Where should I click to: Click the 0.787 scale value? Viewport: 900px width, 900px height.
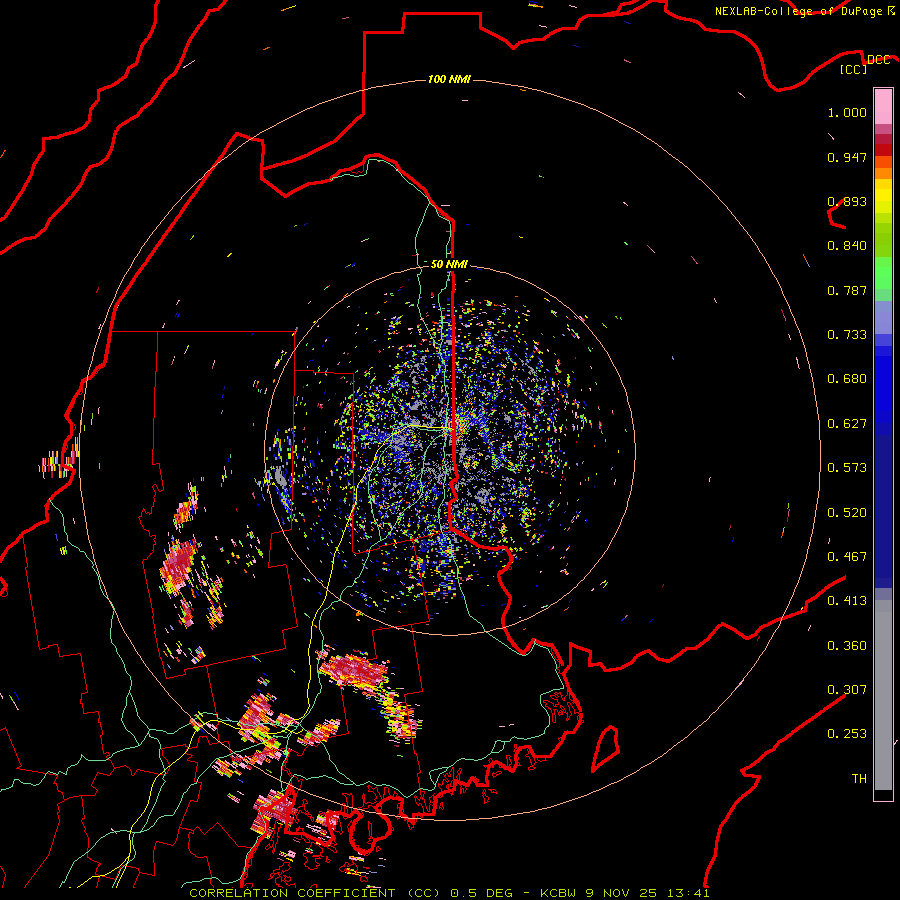847,290
